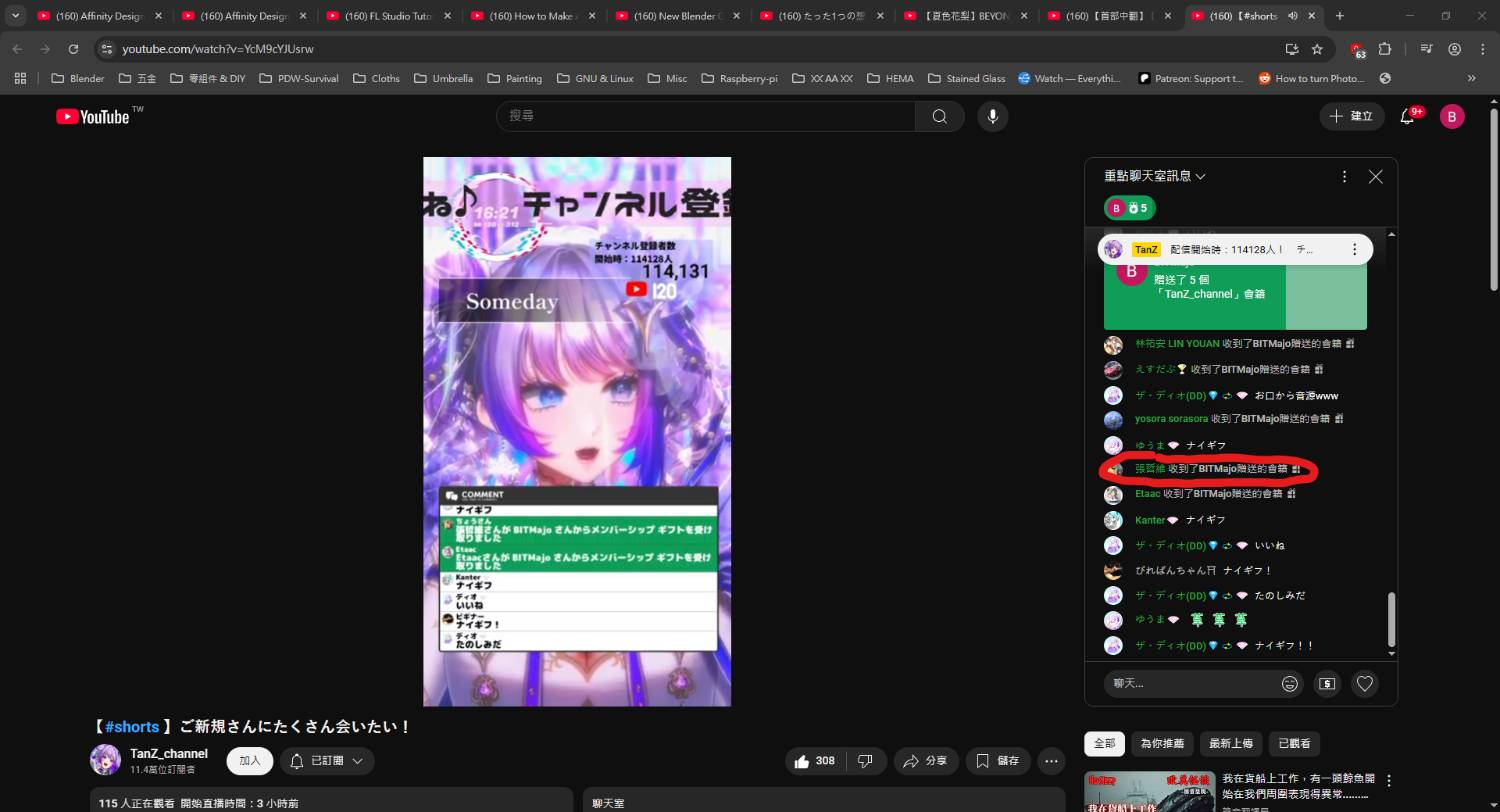Click the address bar URL
1500x812 pixels.
pyautogui.click(x=218, y=49)
